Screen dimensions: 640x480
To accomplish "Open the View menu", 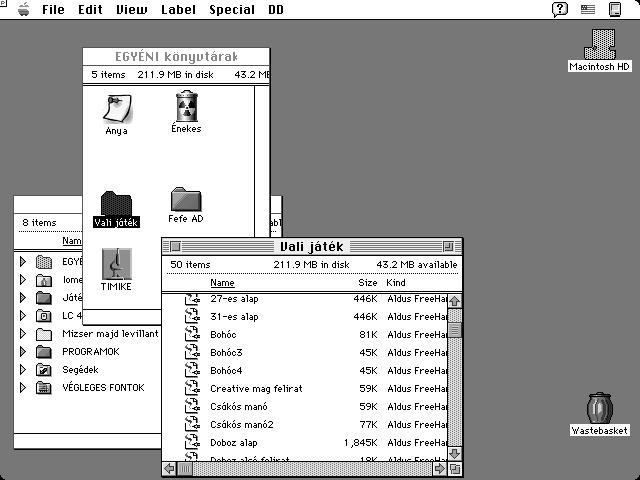I will point(131,9).
